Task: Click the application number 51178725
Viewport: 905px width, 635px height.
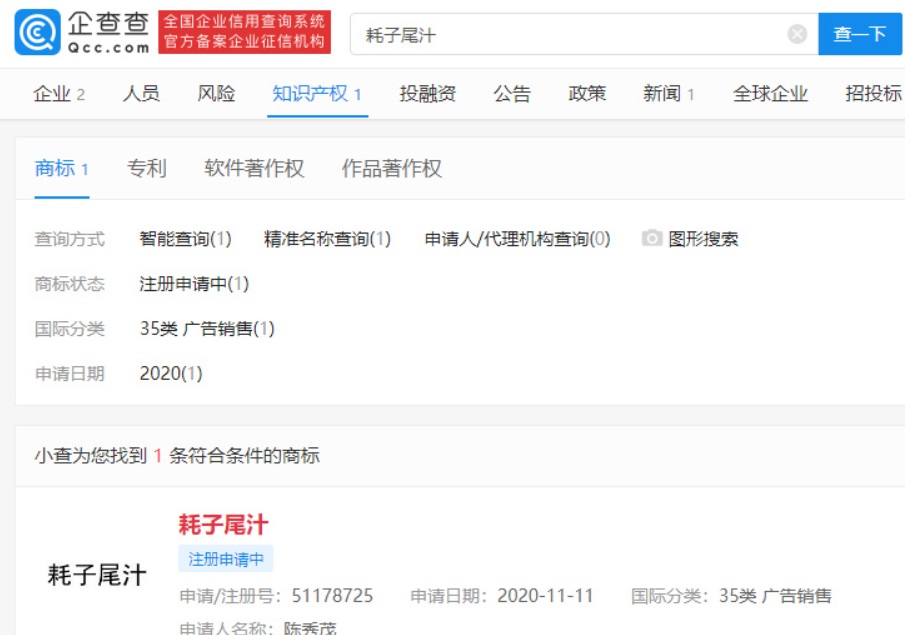Action: coord(332,596)
